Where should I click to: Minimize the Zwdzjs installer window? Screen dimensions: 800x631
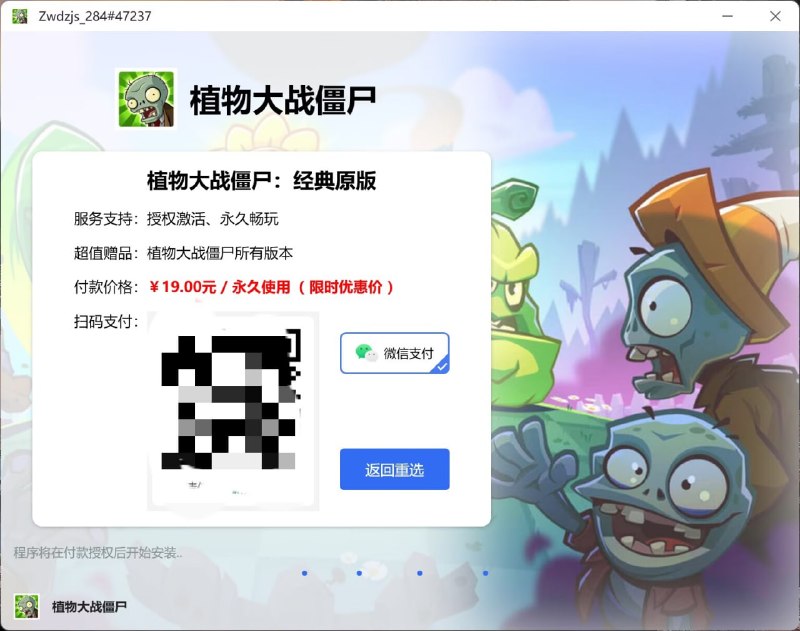coord(728,16)
